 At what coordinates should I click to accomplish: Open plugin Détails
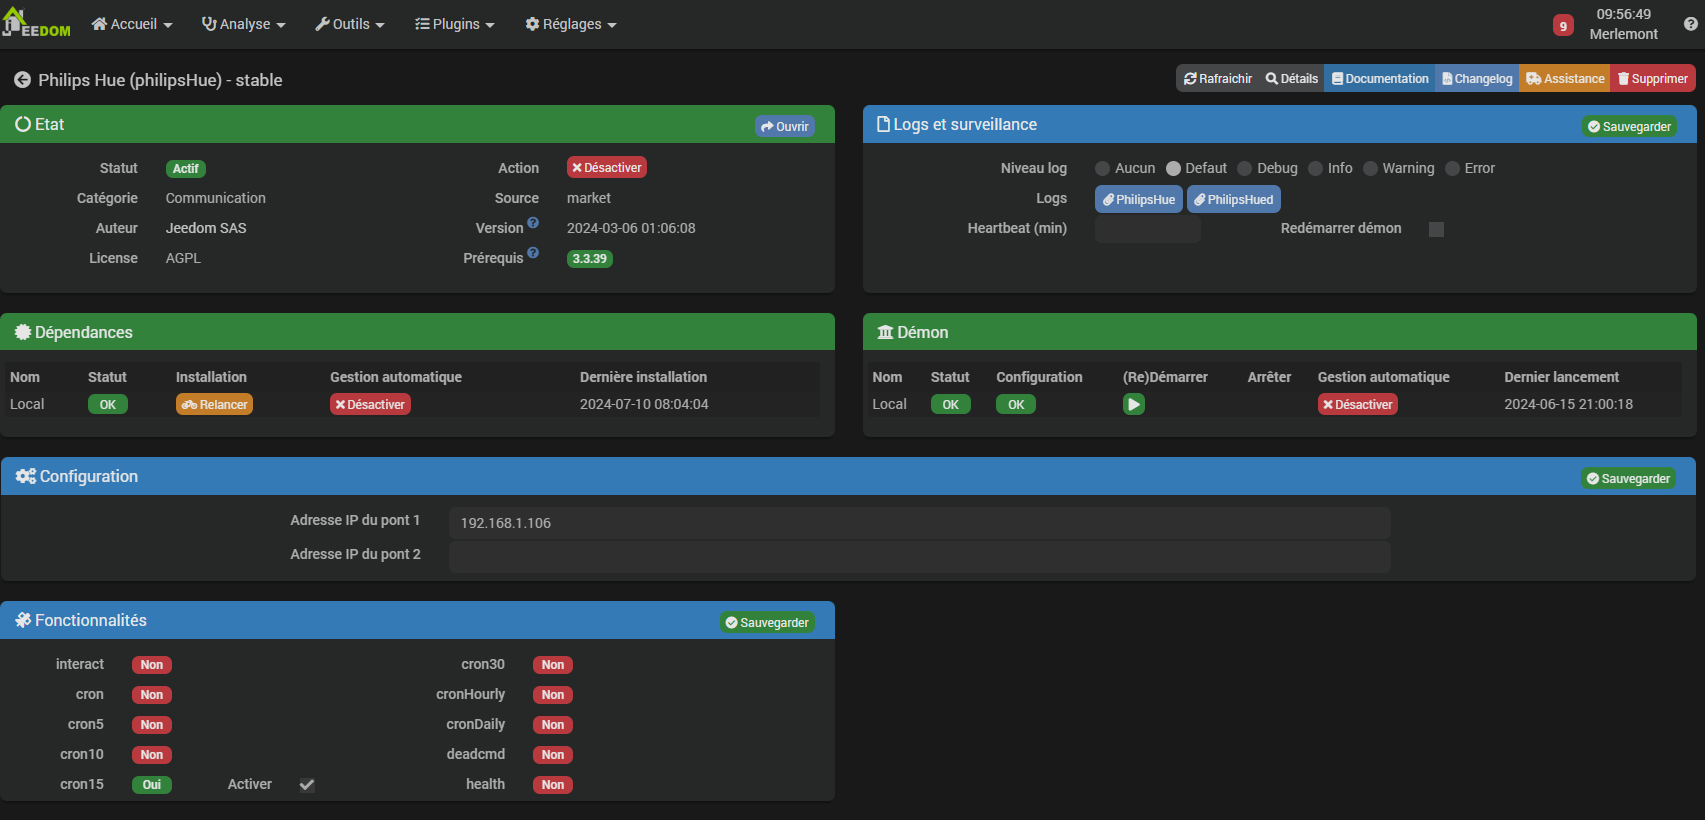[1292, 79]
